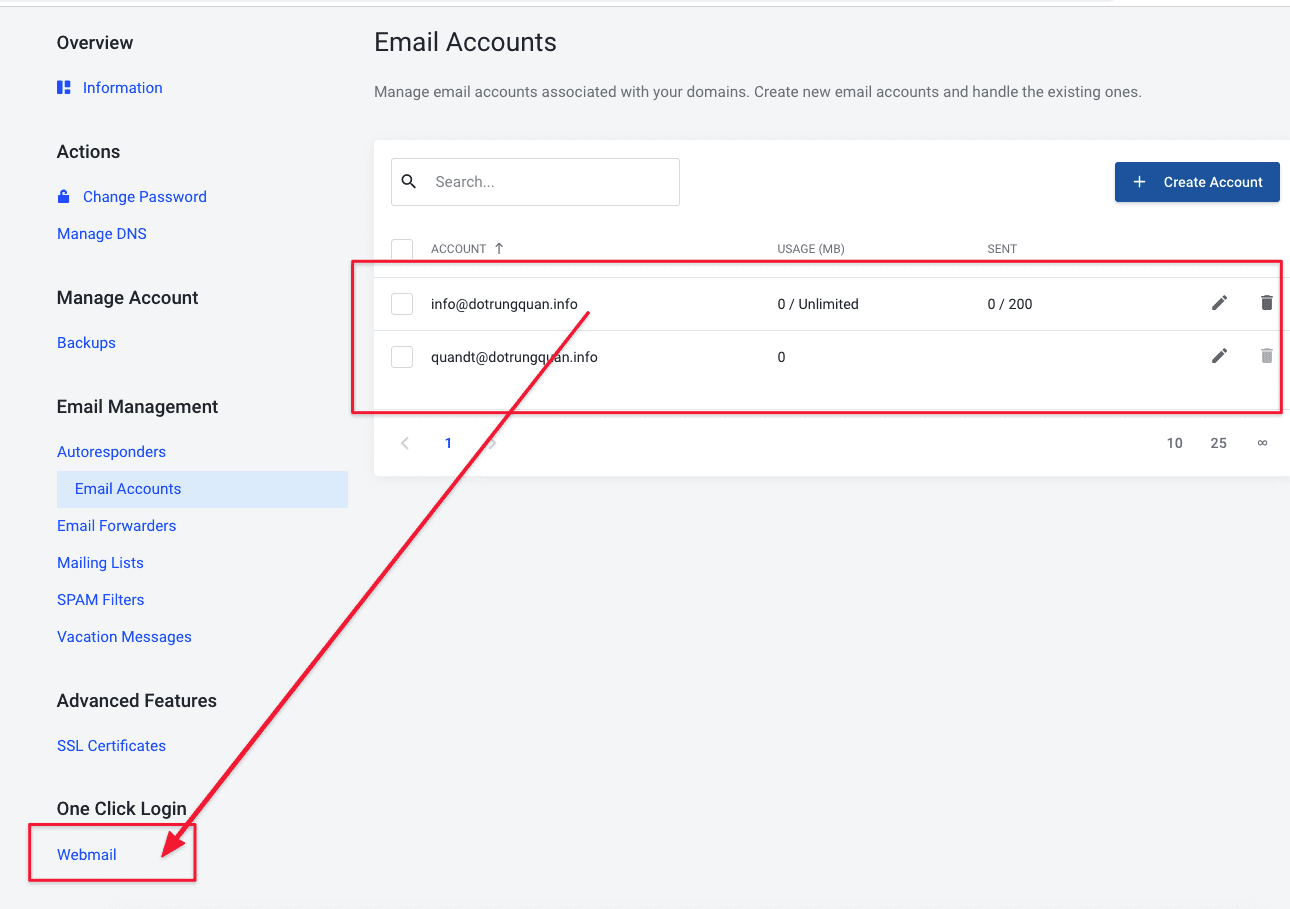
Task: Click edit pencil for quandt@dotrungquan.info
Action: (x=1219, y=356)
